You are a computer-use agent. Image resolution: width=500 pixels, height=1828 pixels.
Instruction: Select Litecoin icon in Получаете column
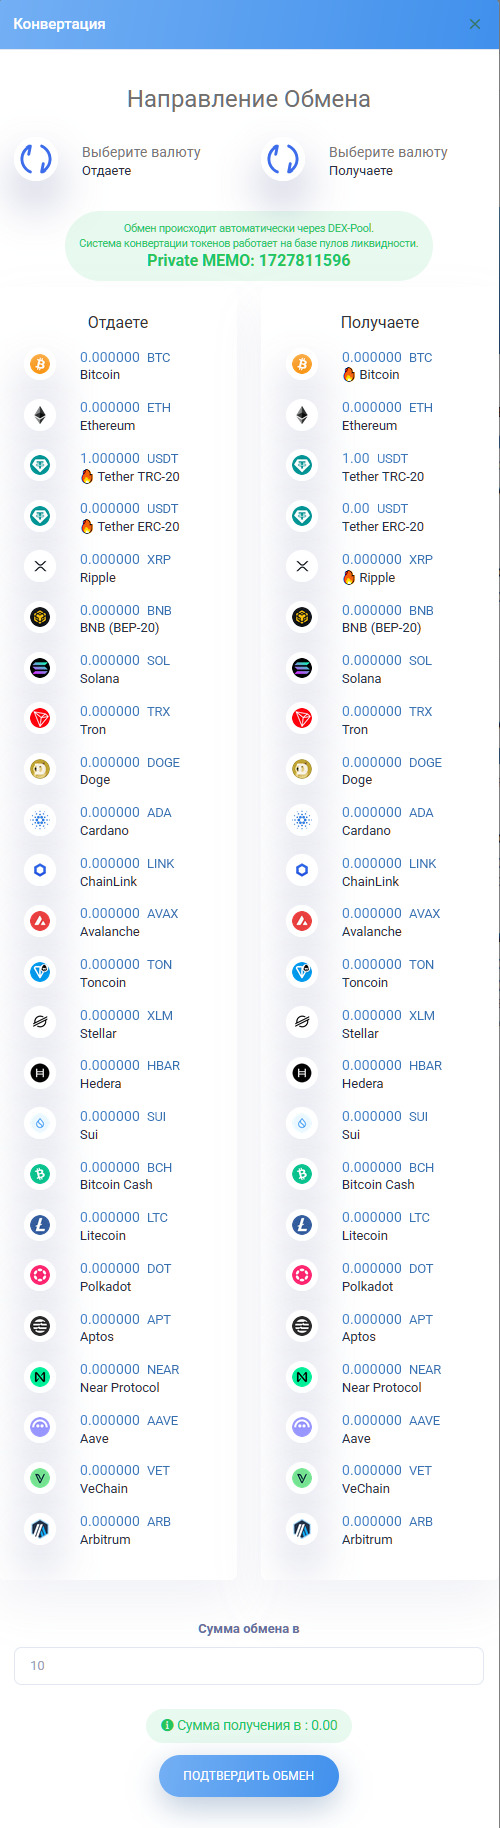tap(302, 1225)
